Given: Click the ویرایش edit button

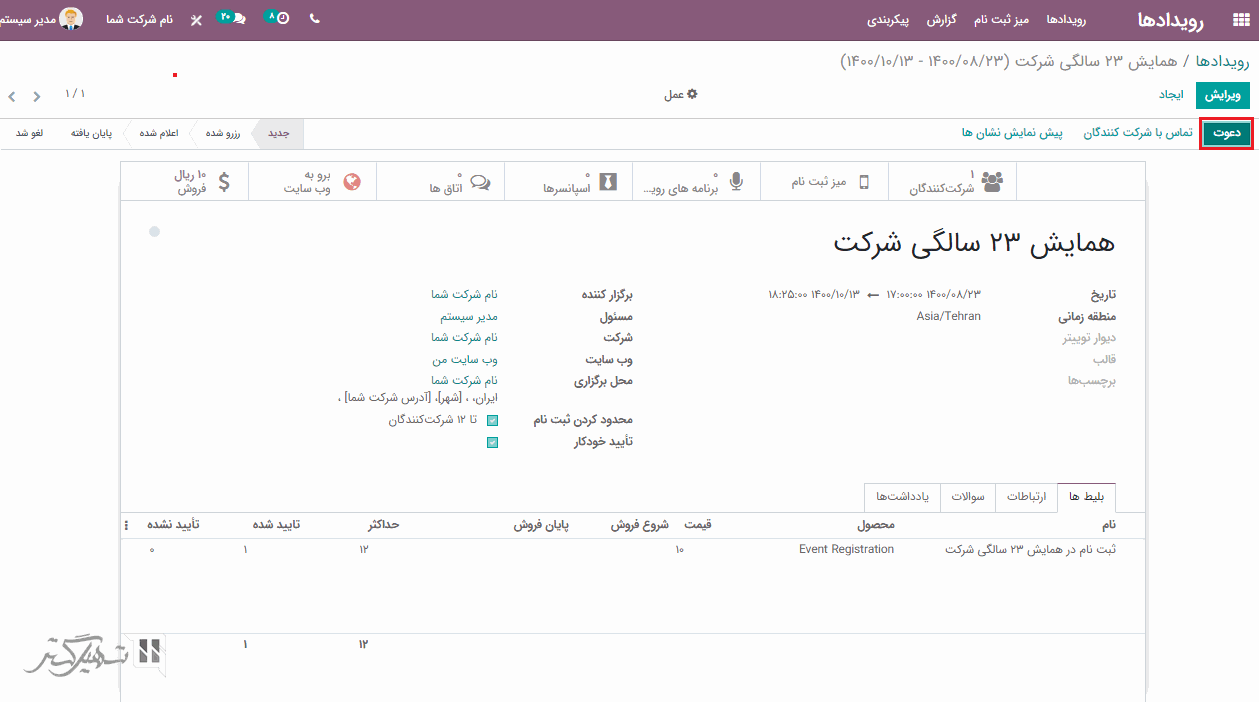Looking at the screenshot, I should click(x=1223, y=95).
